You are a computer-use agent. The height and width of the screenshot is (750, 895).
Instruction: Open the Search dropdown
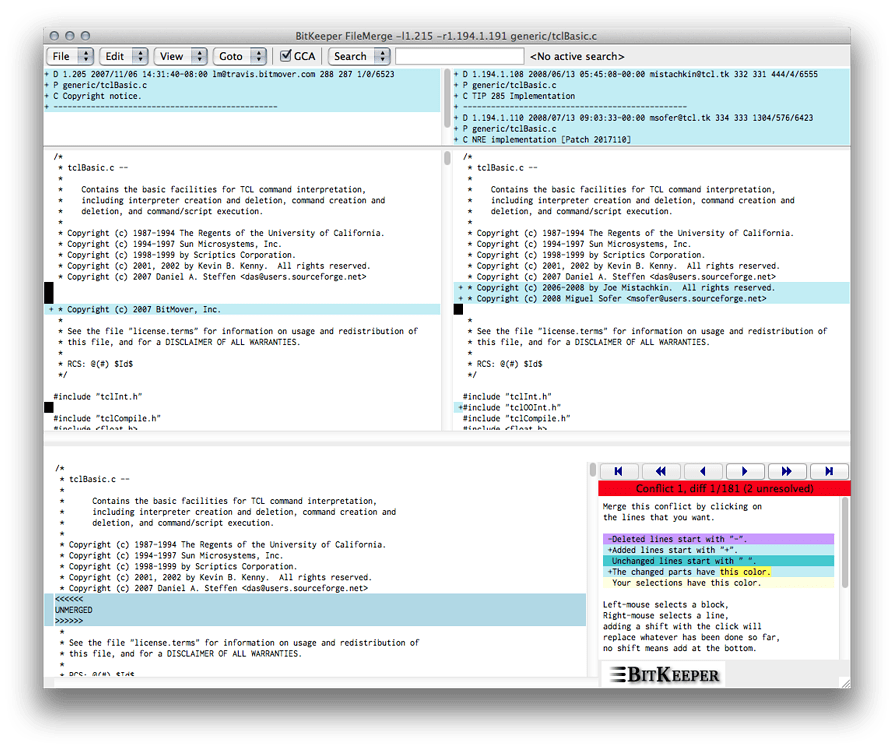[x=358, y=55]
